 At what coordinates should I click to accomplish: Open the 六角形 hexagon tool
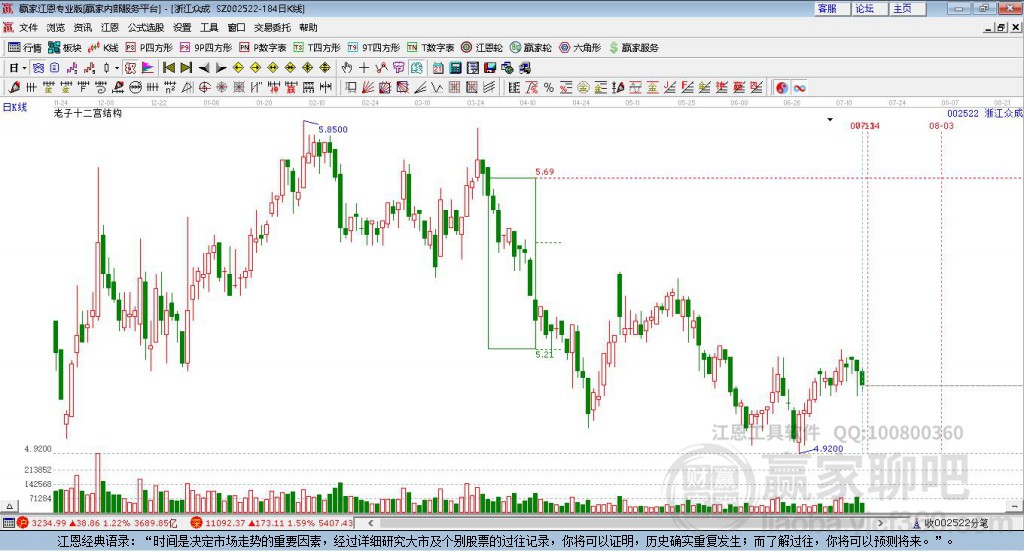pyautogui.click(x=580, y=48)
